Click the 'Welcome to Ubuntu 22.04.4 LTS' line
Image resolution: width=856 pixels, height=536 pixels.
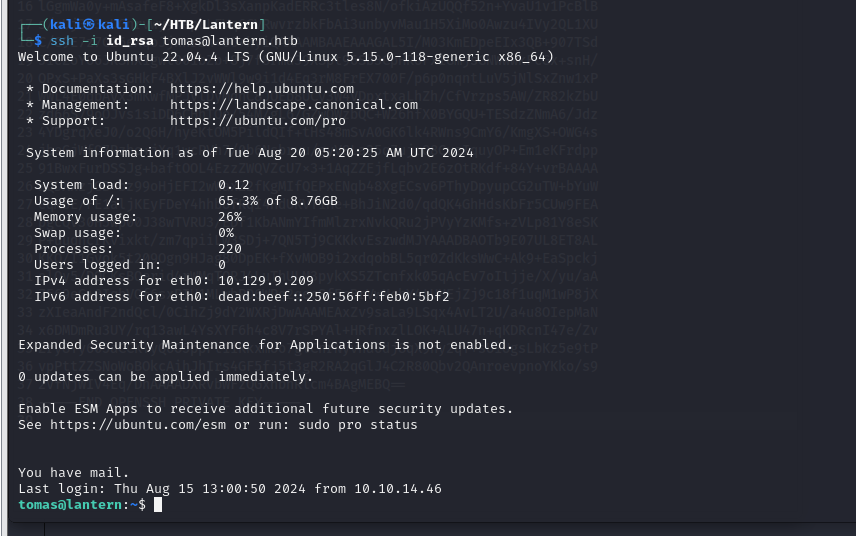click(286, 57)
